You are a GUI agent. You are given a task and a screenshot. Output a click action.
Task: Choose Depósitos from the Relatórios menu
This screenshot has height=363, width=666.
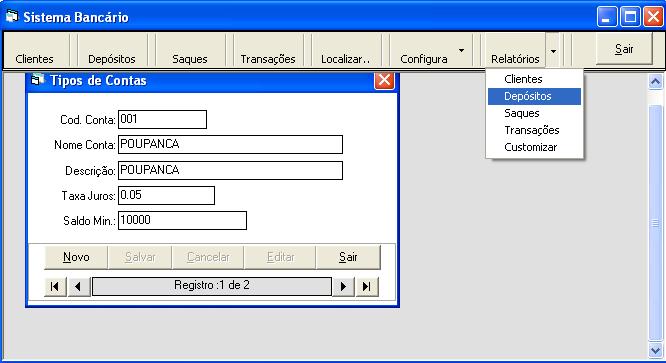(x=534, y=96)
